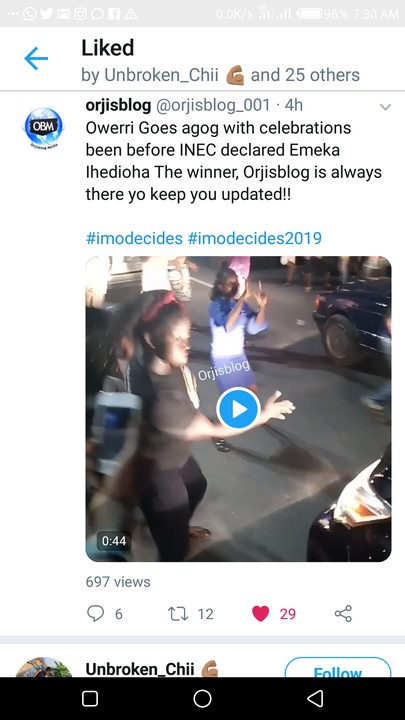Retweet the orjisblog post
The width and height of the screenshot is (405, 720).
178,614
